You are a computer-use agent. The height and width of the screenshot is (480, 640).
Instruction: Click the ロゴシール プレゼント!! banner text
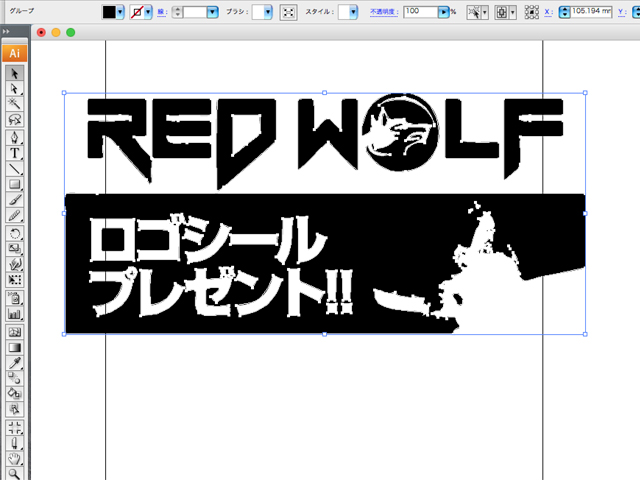coord(221,266)
